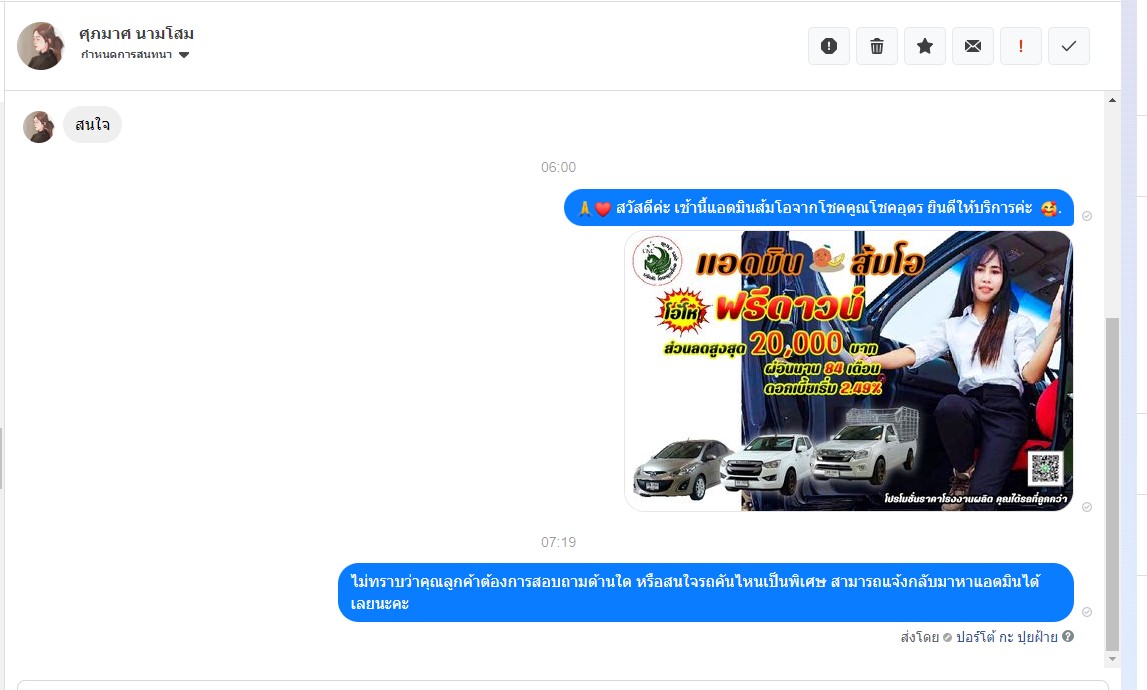The image size is (1147, 690).
Task: Select the สนใจ message bubble
Action: pos(92,125)
